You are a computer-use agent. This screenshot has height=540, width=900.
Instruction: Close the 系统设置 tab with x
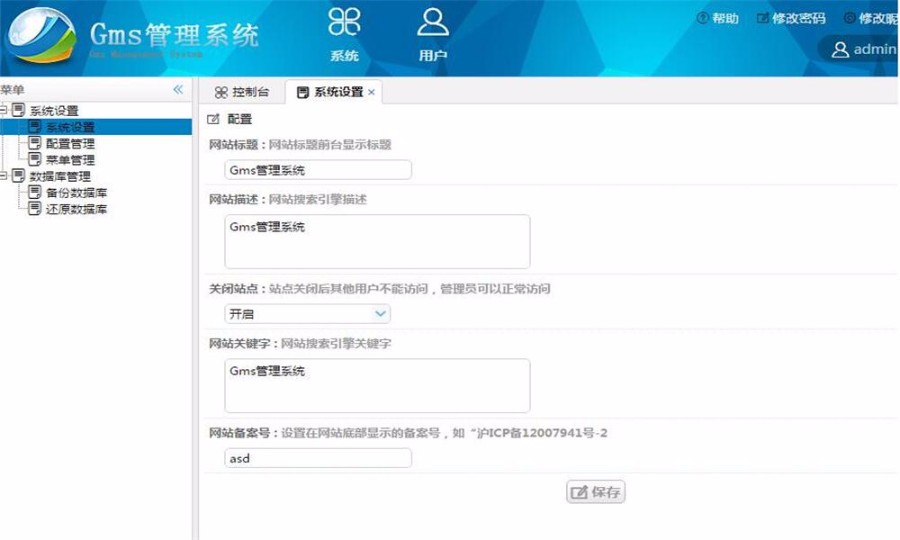[371, 92]
